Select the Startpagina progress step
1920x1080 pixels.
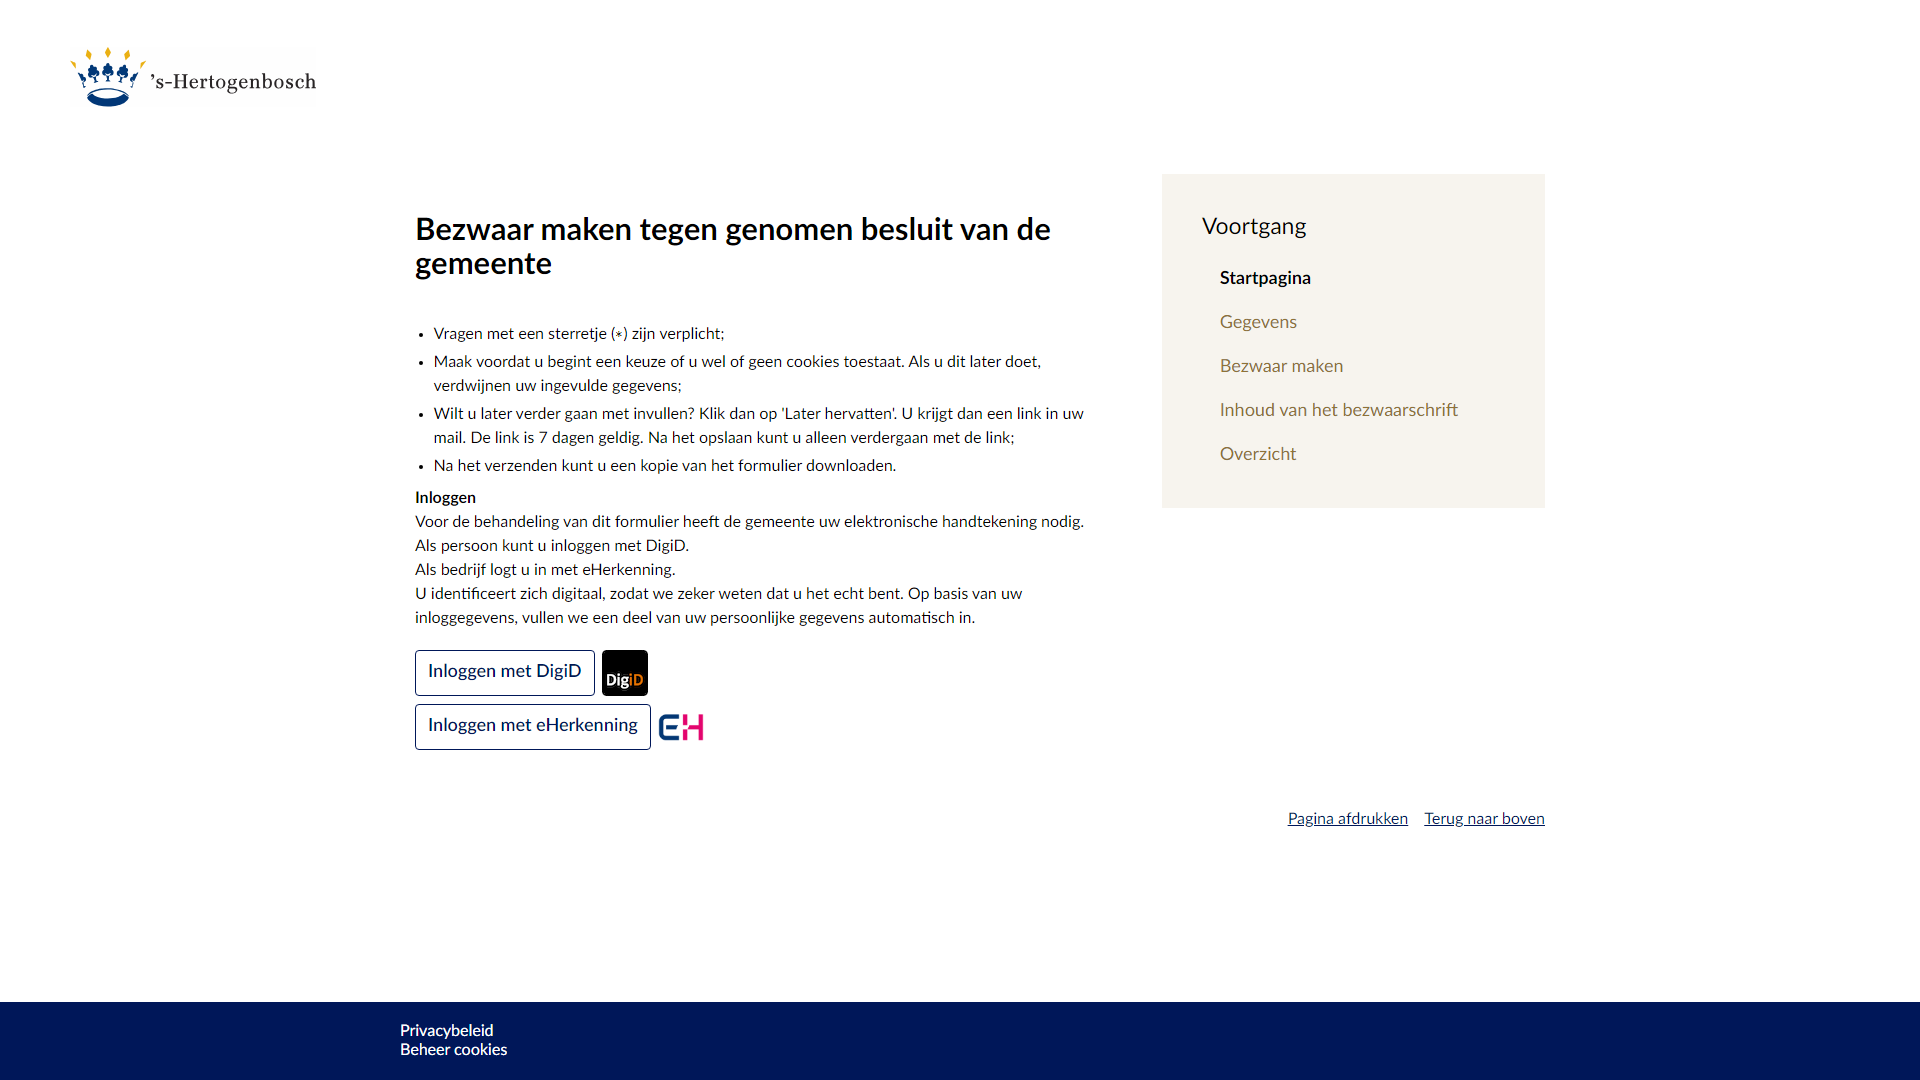pos(1264,278)
